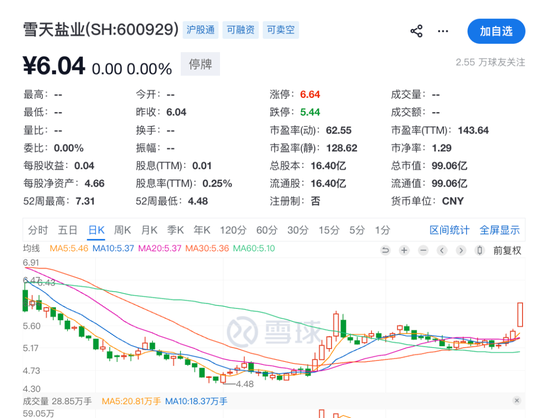The width and height of the screenshot is (550, 418).
Task: Click the 沪股通 tag
Action: point(201,30)
